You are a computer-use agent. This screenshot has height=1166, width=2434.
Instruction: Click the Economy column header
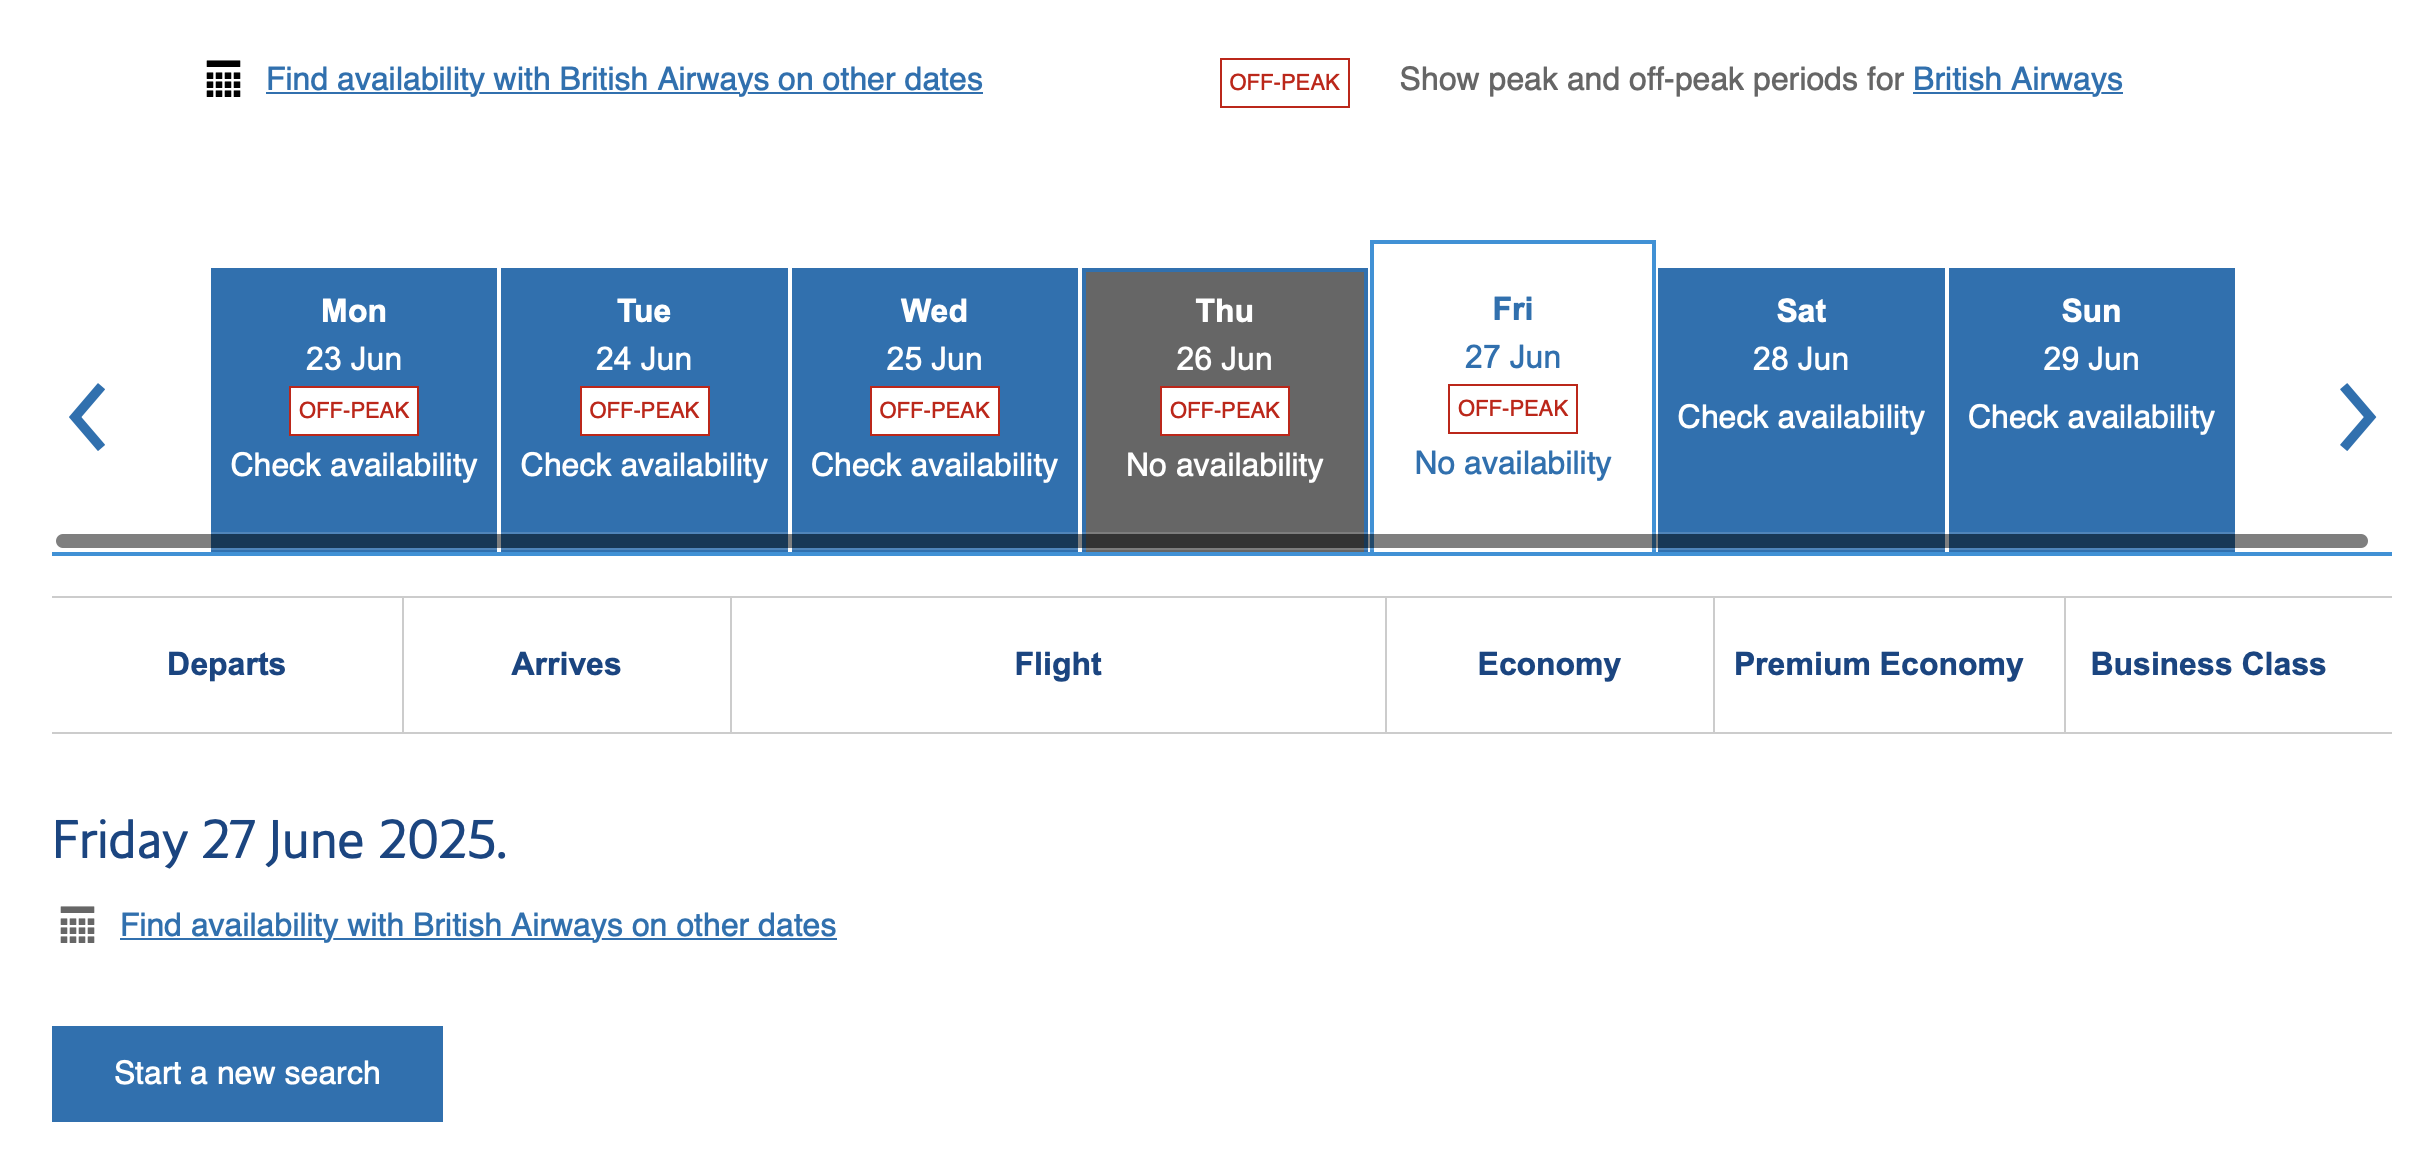1549,665
